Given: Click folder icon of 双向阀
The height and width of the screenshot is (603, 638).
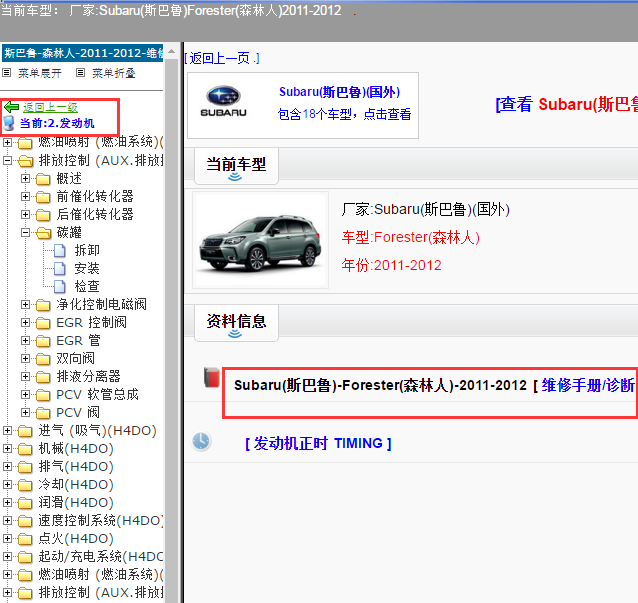Looking at the screenshot, I should [x=43, y=359].
